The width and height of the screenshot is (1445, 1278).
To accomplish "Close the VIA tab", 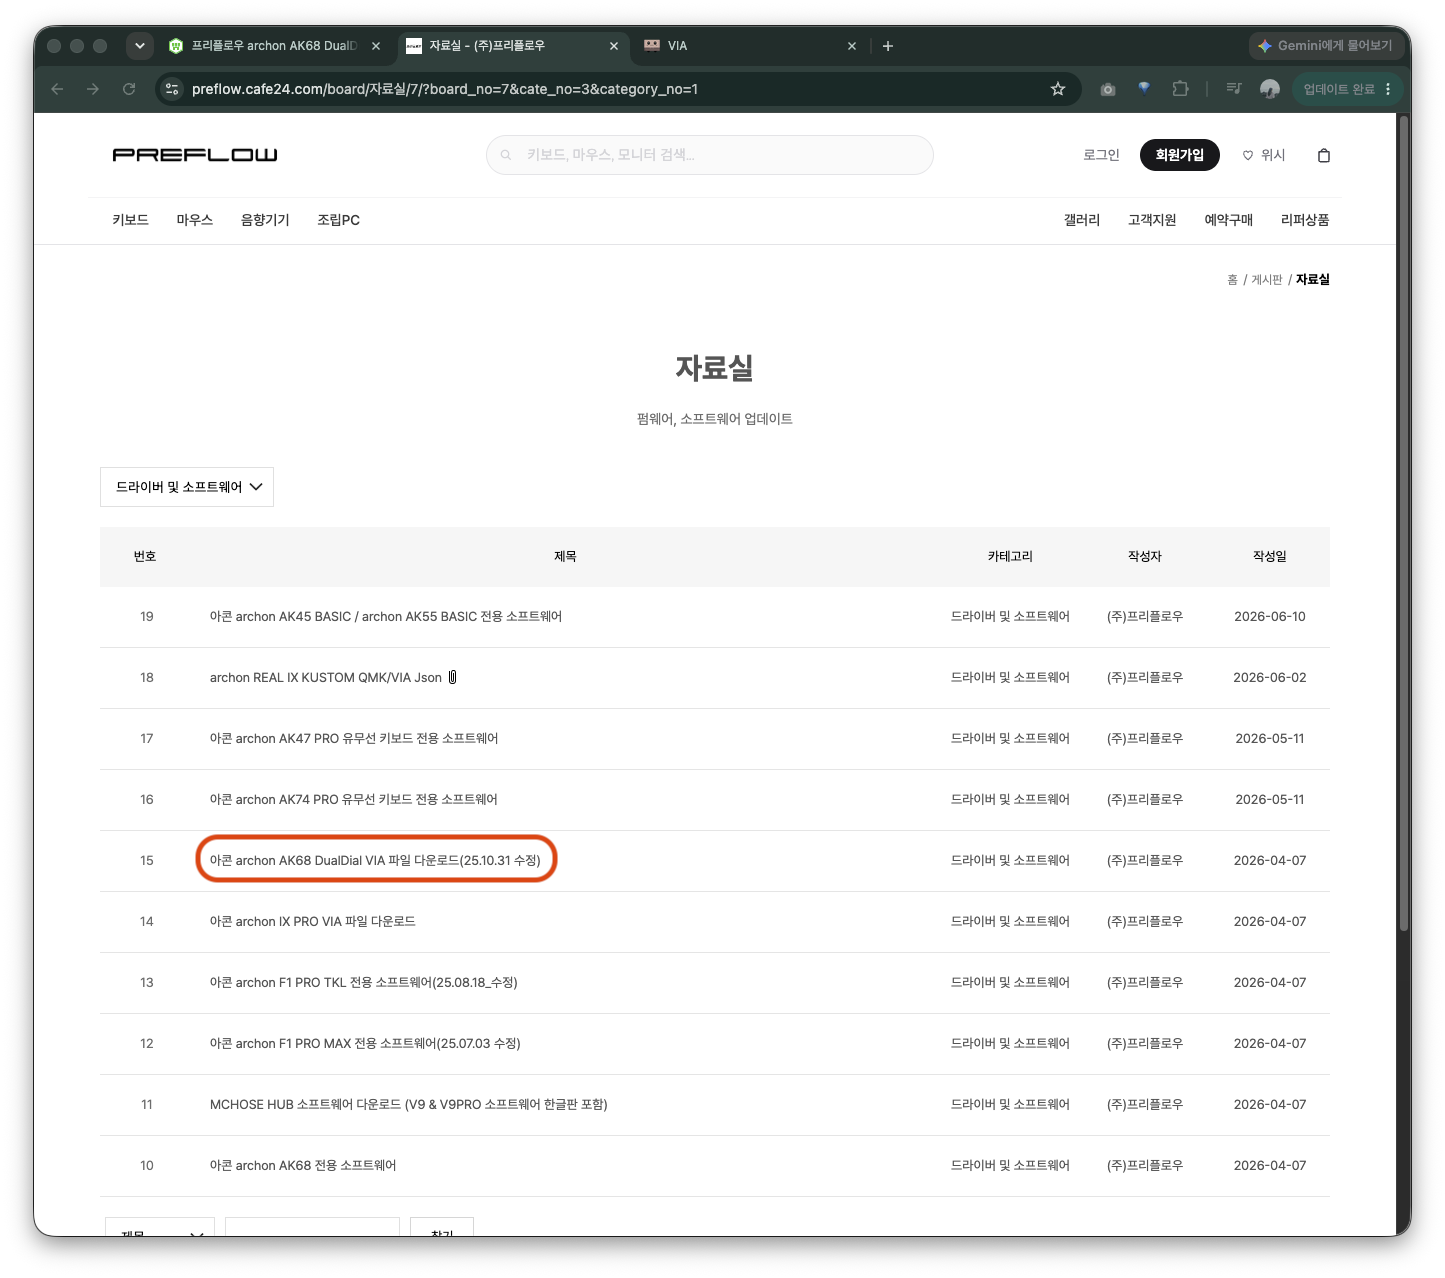I will pos(852,46).
